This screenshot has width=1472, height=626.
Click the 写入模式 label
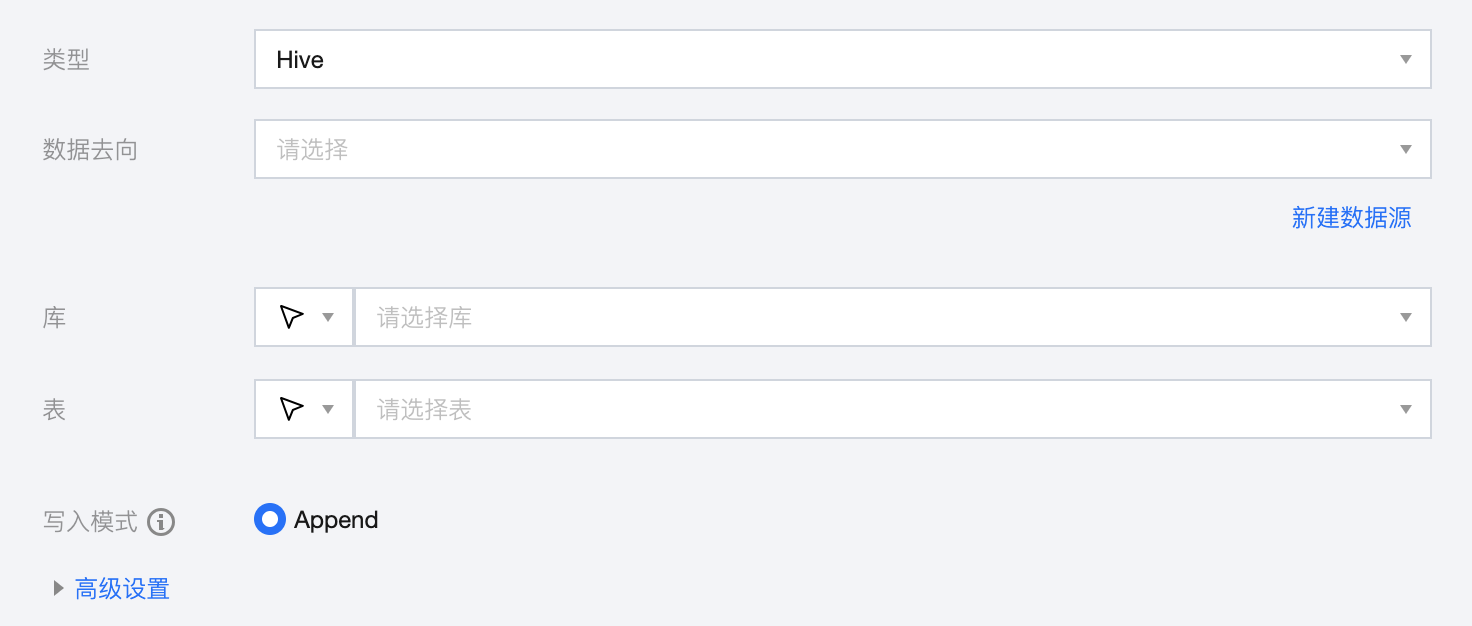click(x=90, y=522)
